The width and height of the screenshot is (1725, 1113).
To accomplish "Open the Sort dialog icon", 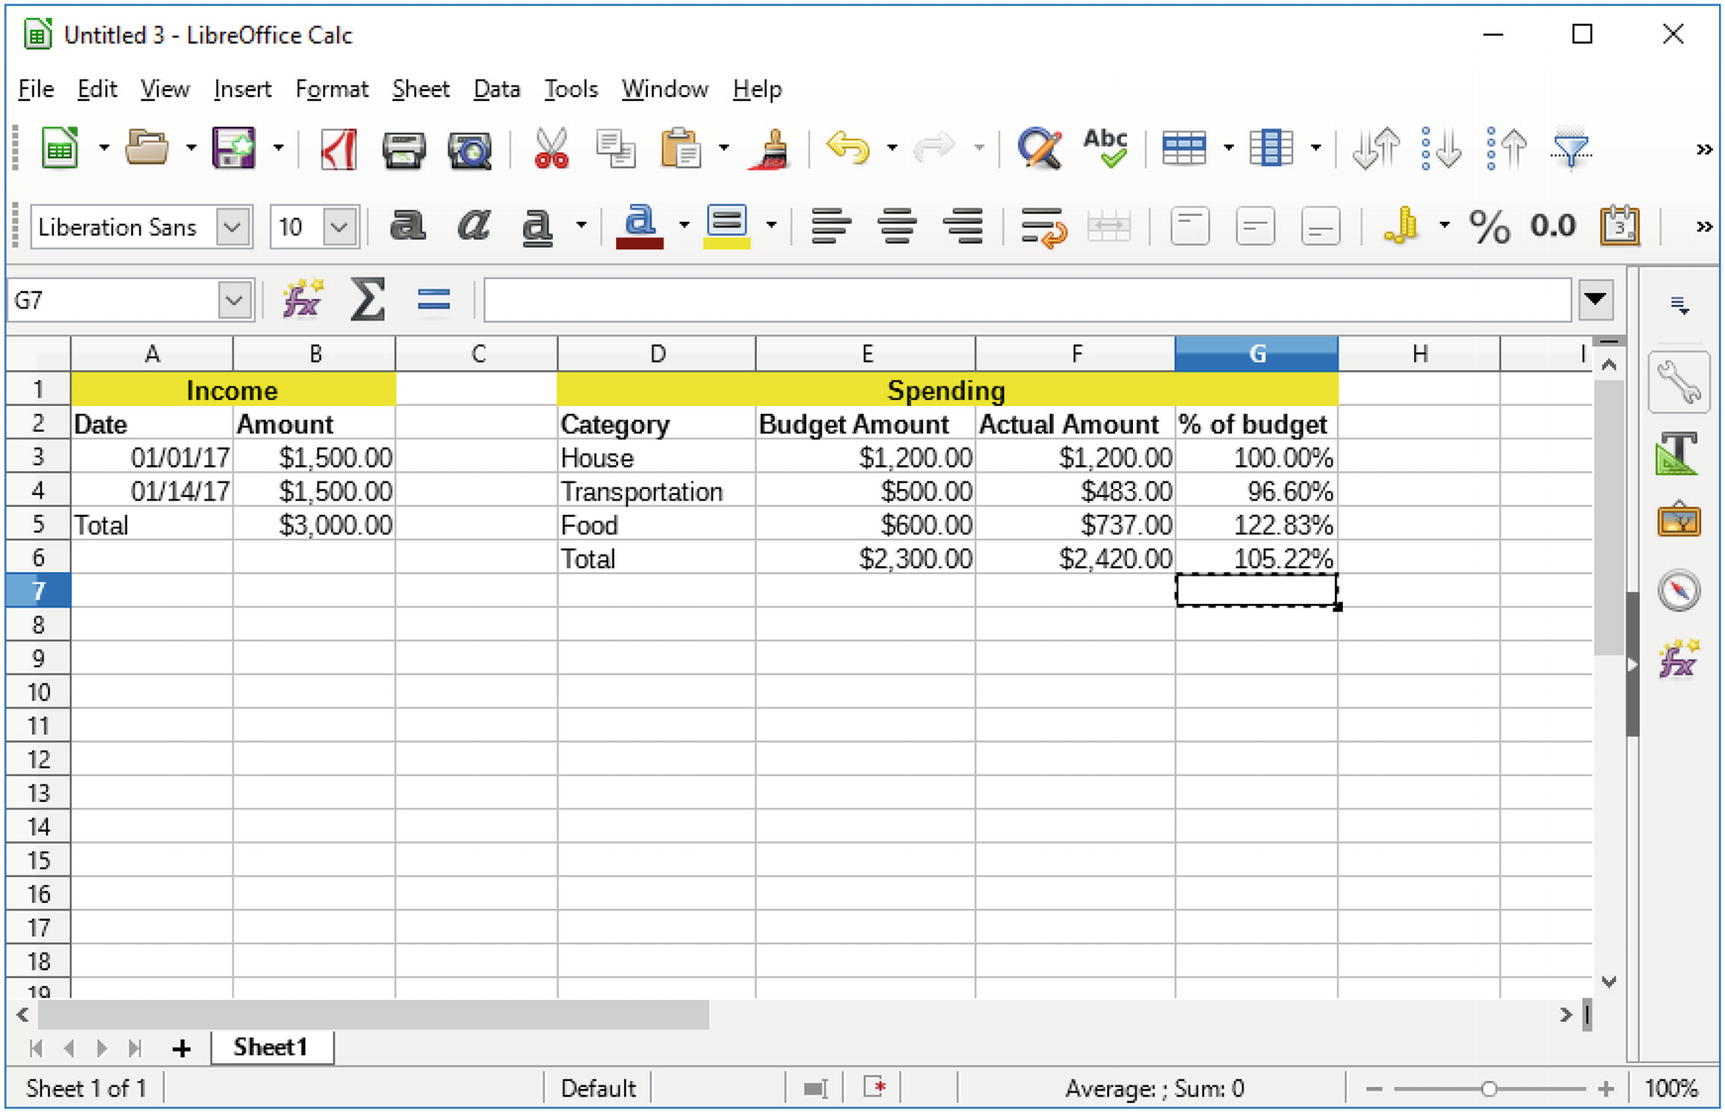I will (1376, 149).
